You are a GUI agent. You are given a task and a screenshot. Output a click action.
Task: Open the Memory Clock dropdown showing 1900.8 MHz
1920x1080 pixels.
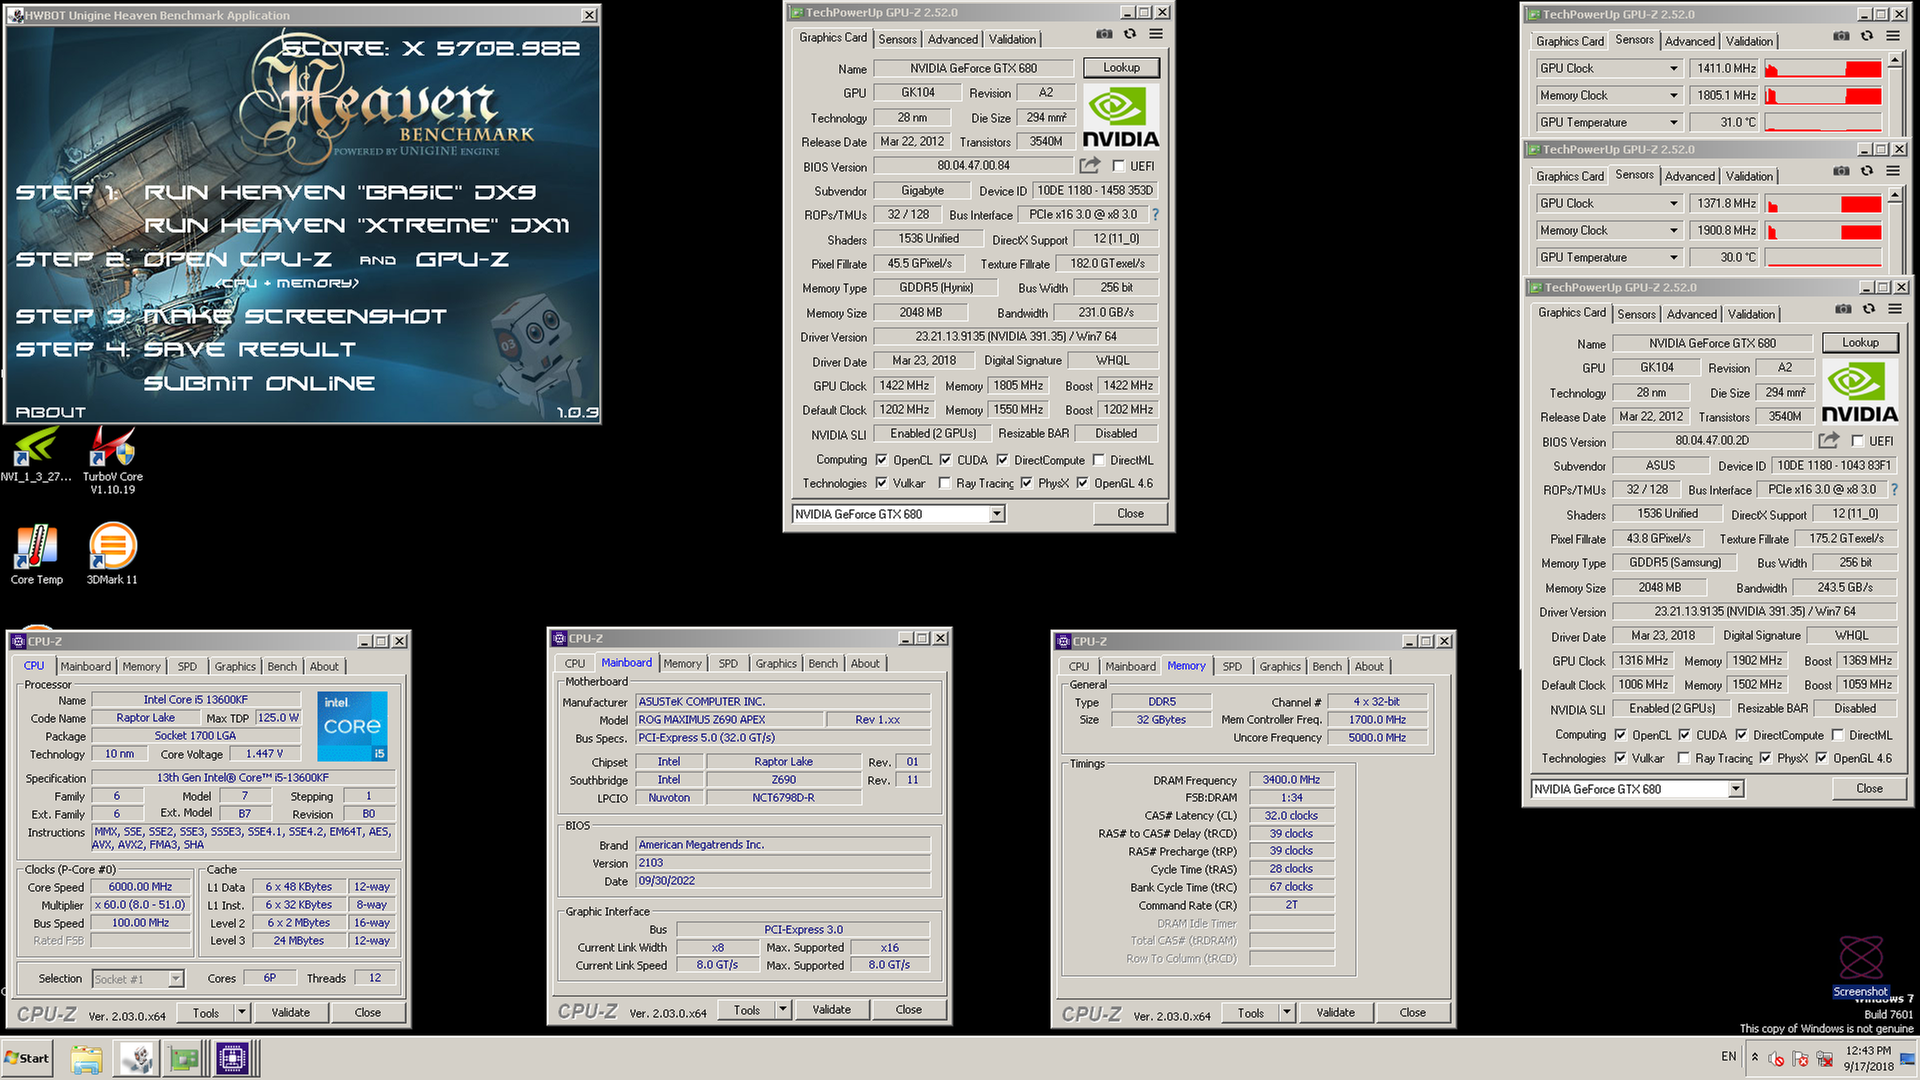pos(1673,230)
